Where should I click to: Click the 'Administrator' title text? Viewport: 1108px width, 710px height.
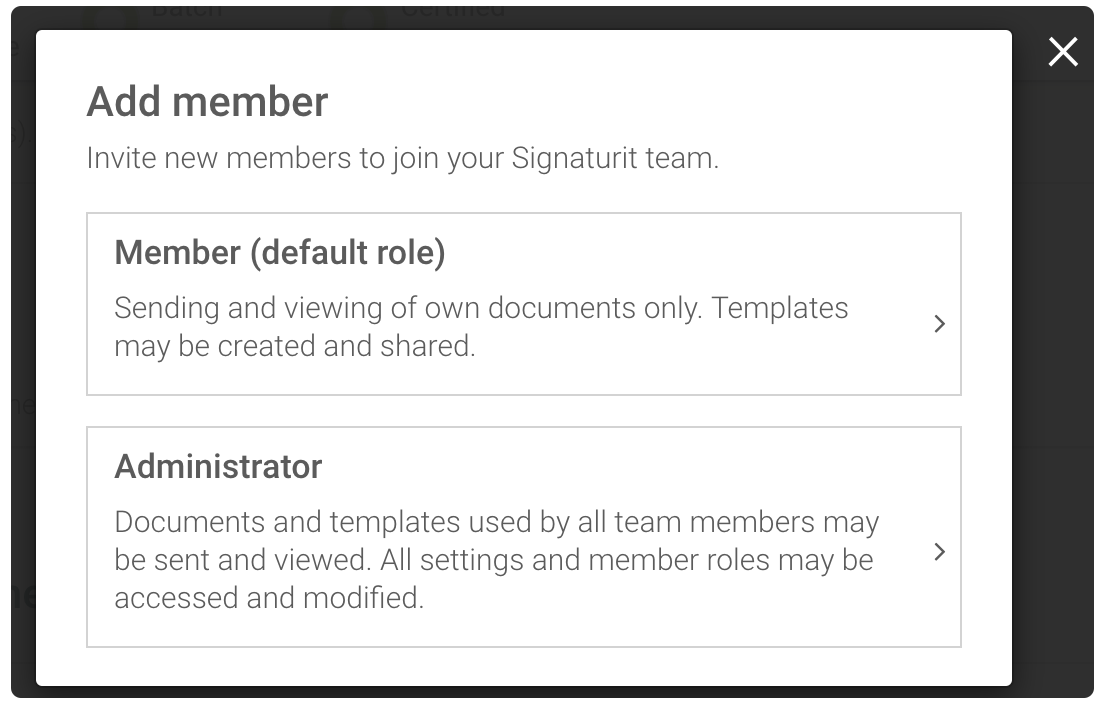(x=218, y=466)
